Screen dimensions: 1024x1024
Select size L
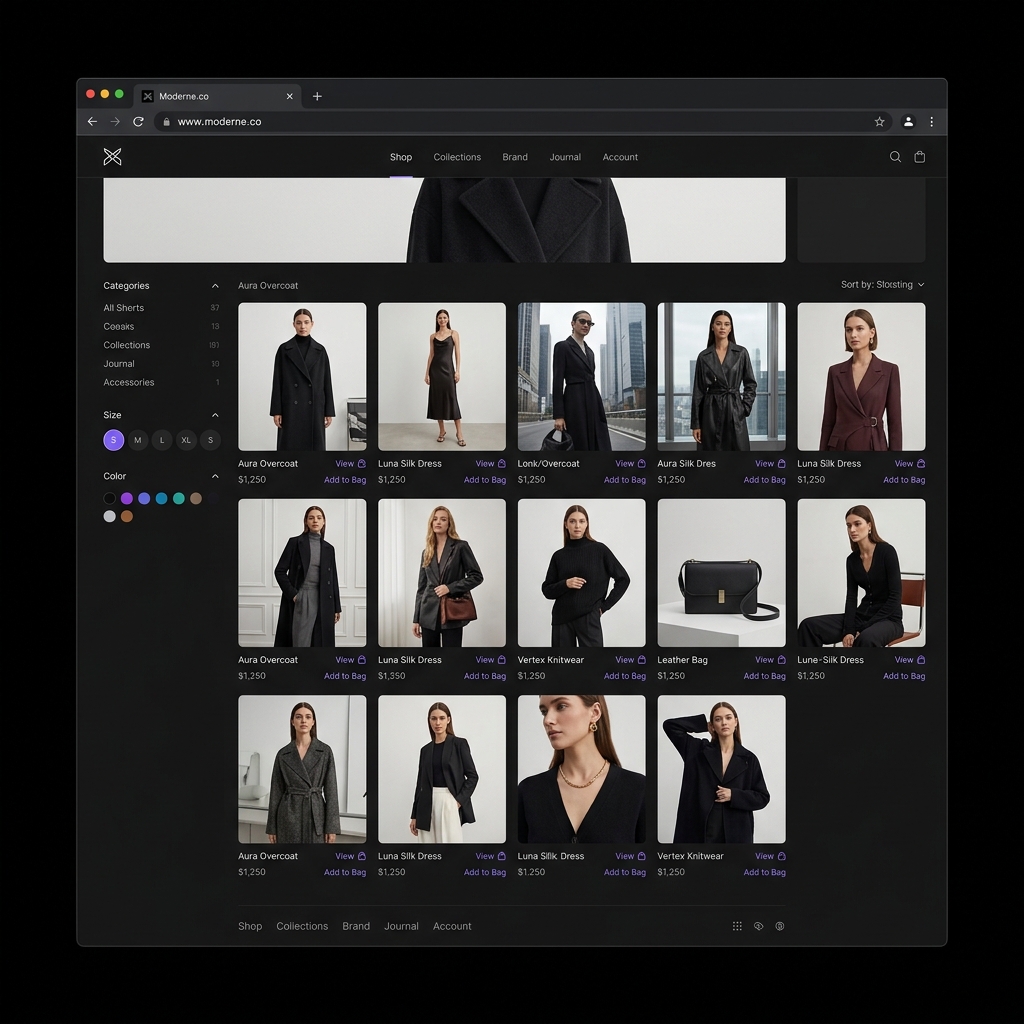(x=162, y=440)
